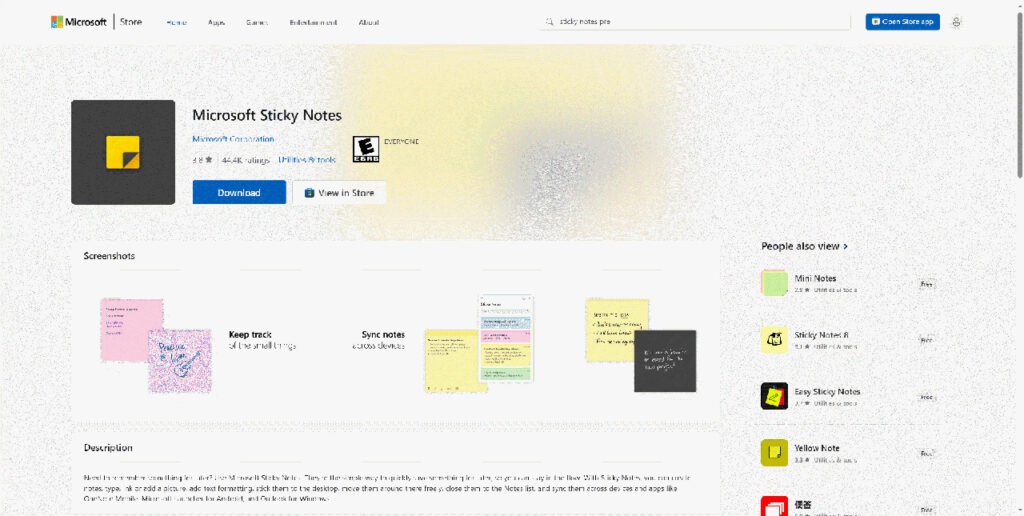The image size is (1024, 516).
Task: Click the red 便签 app icon
Action: pyautogui.click(x=774, y=506)
